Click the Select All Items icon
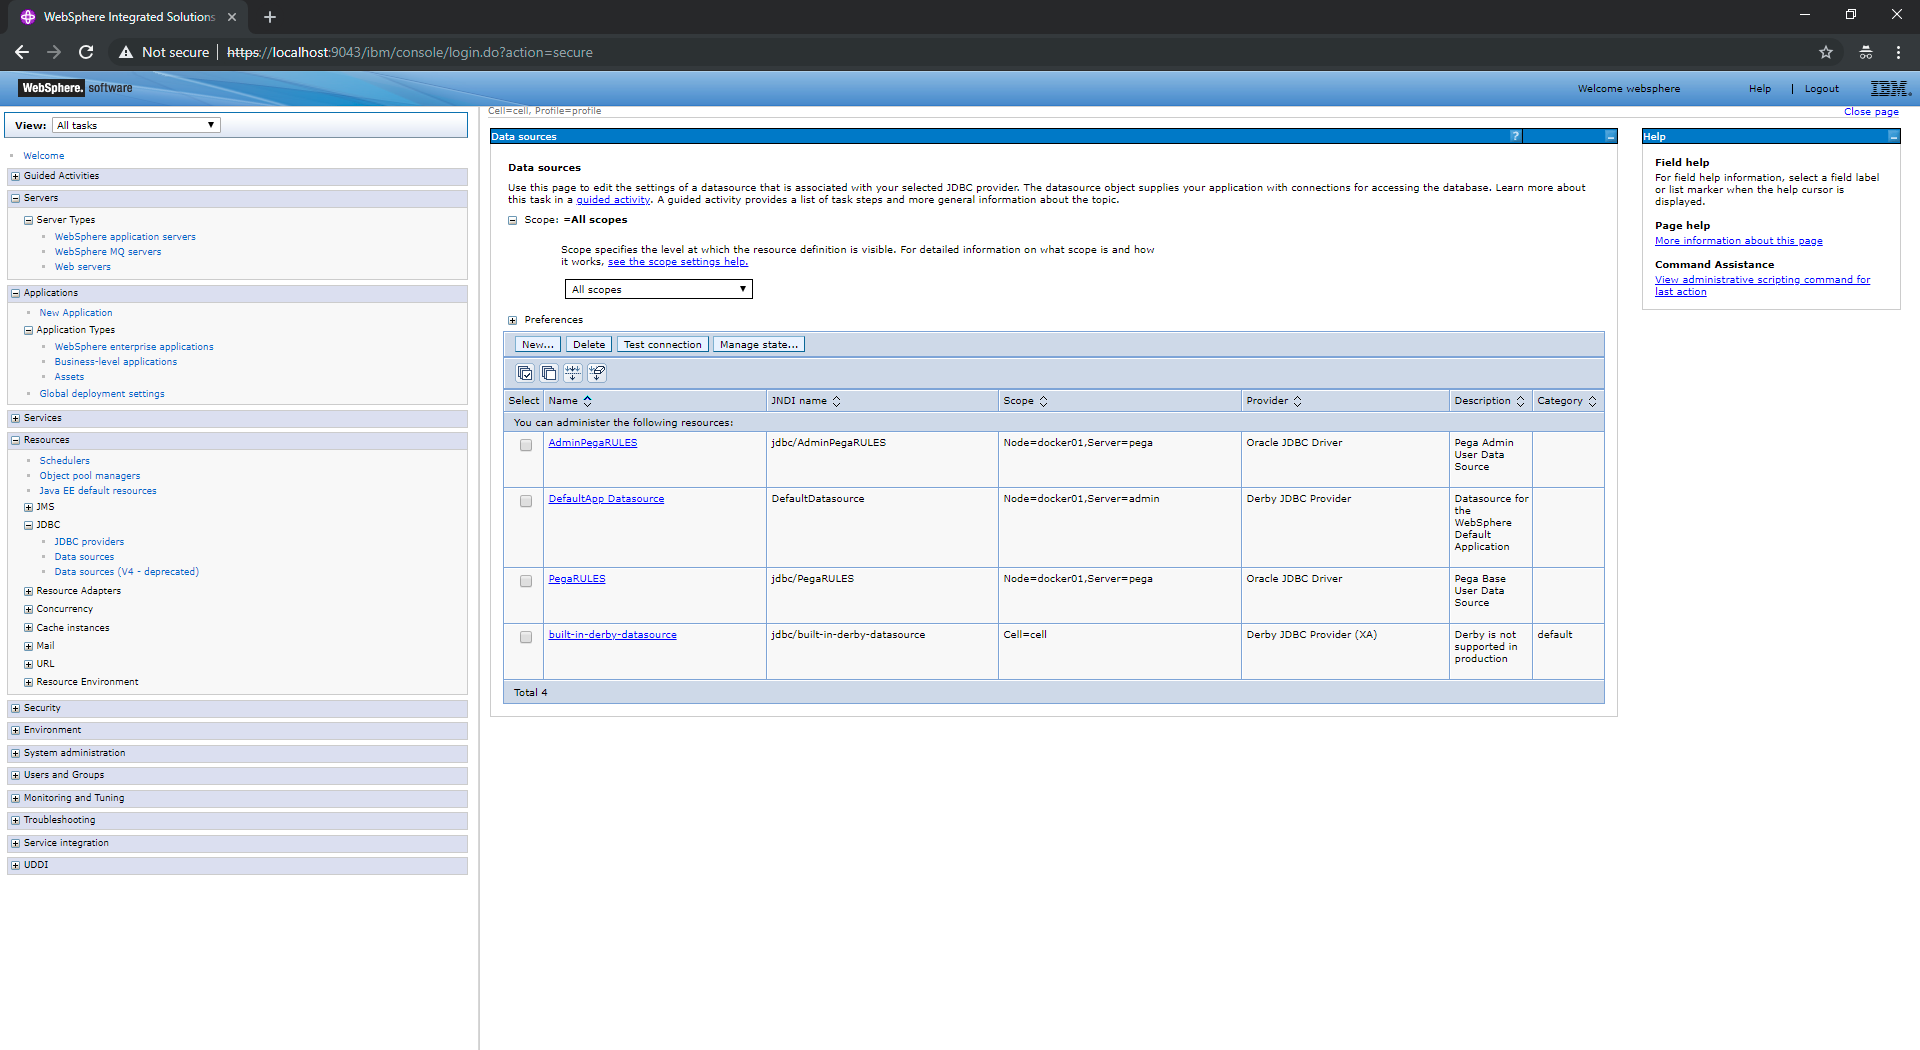Viewport: 1920px width, 1050px height. pos(525,373)
